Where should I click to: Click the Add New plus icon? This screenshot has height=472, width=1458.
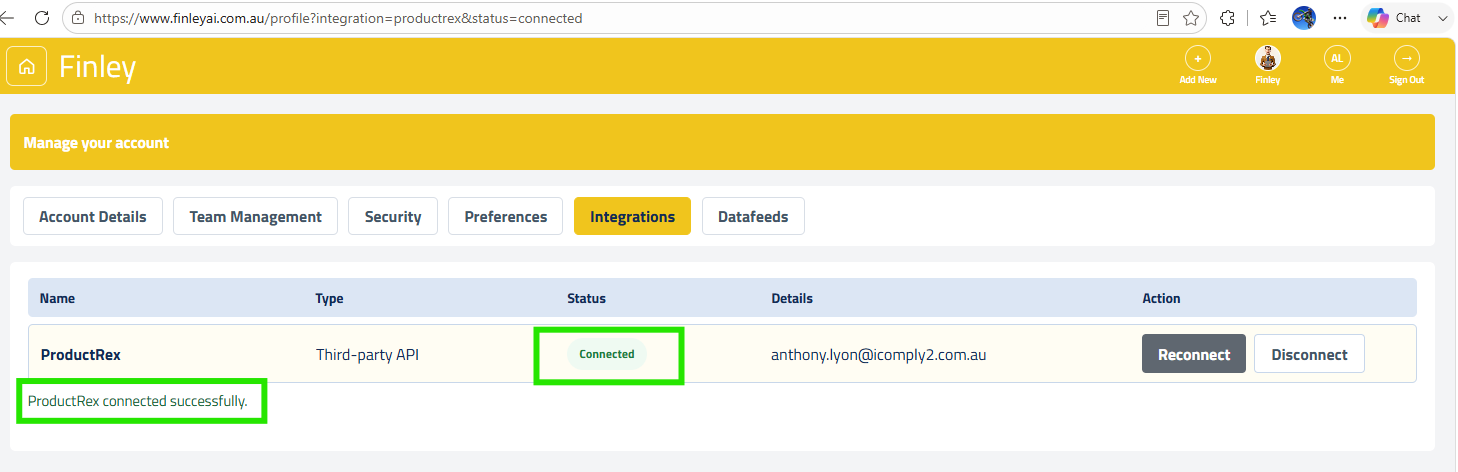point(1197,59)
